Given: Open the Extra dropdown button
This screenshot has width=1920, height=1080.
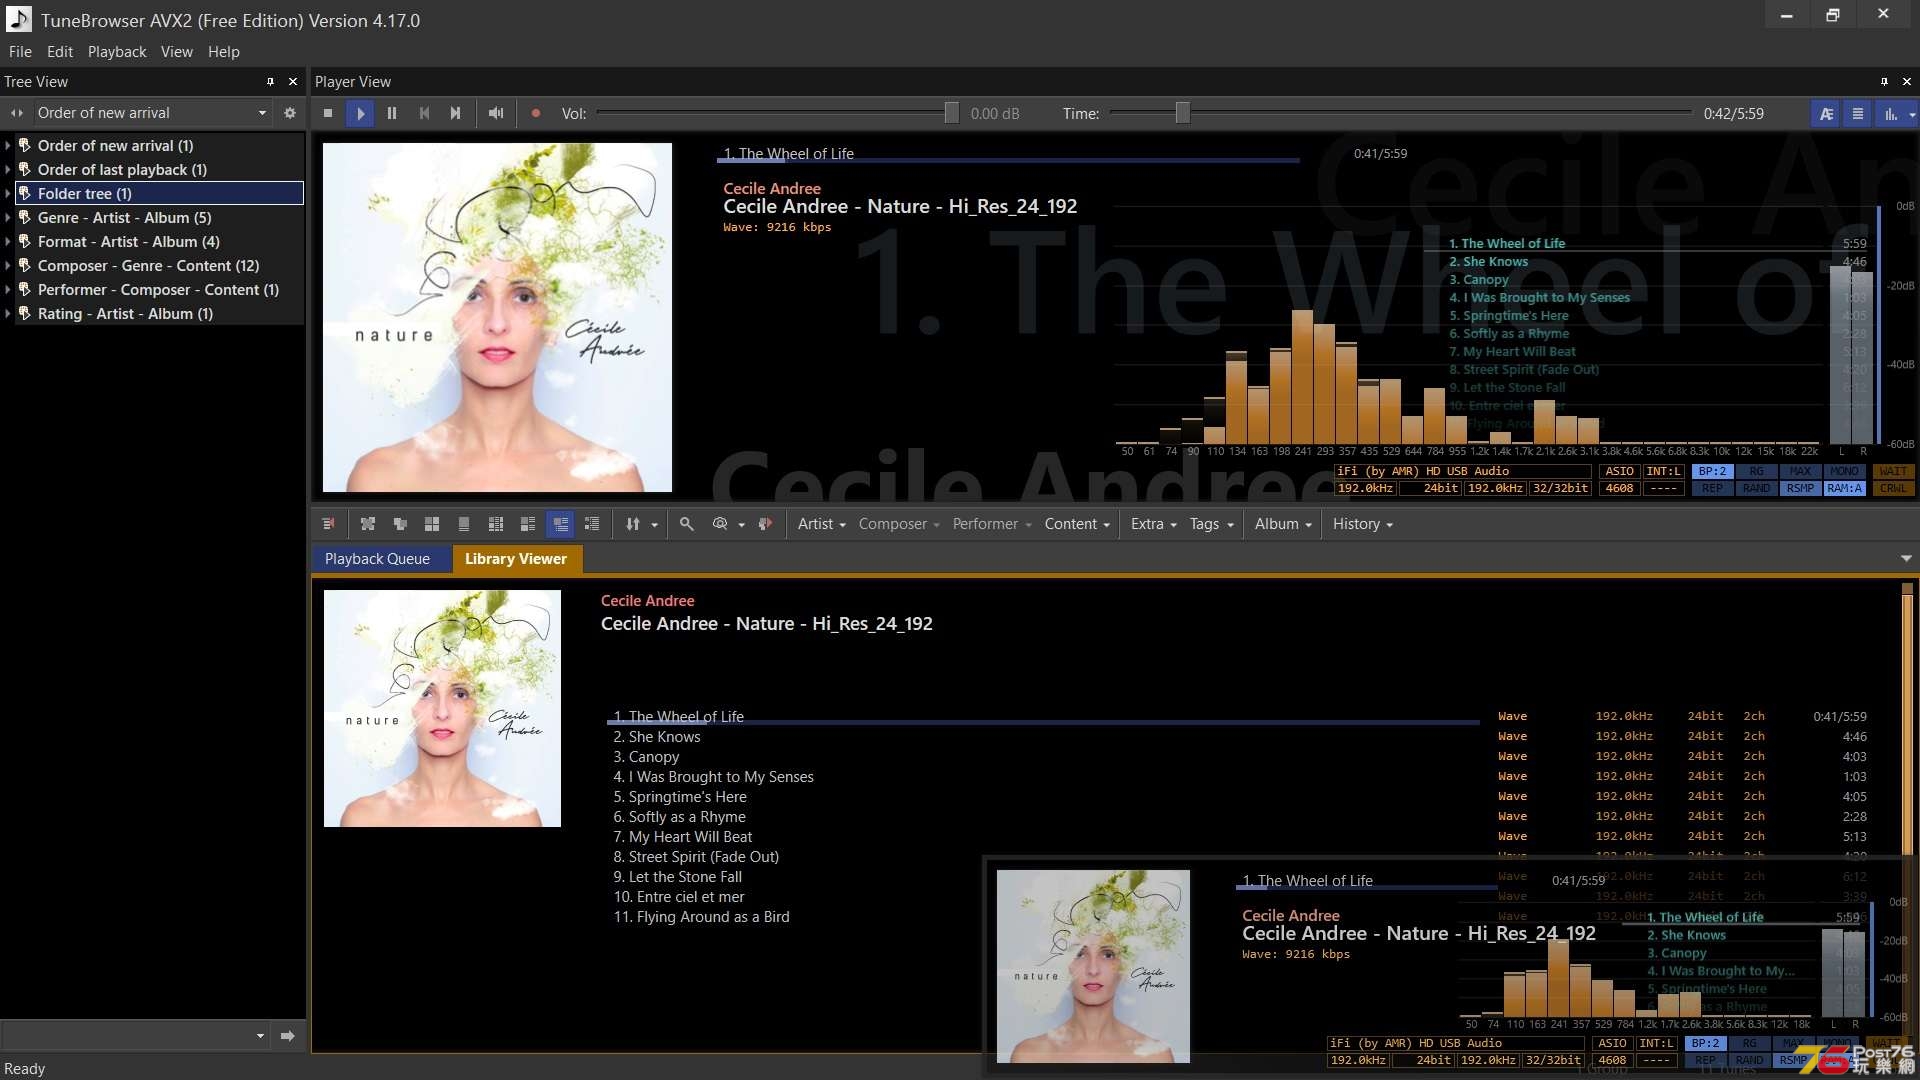Looking at the screenshot, I should [1153, 524].
